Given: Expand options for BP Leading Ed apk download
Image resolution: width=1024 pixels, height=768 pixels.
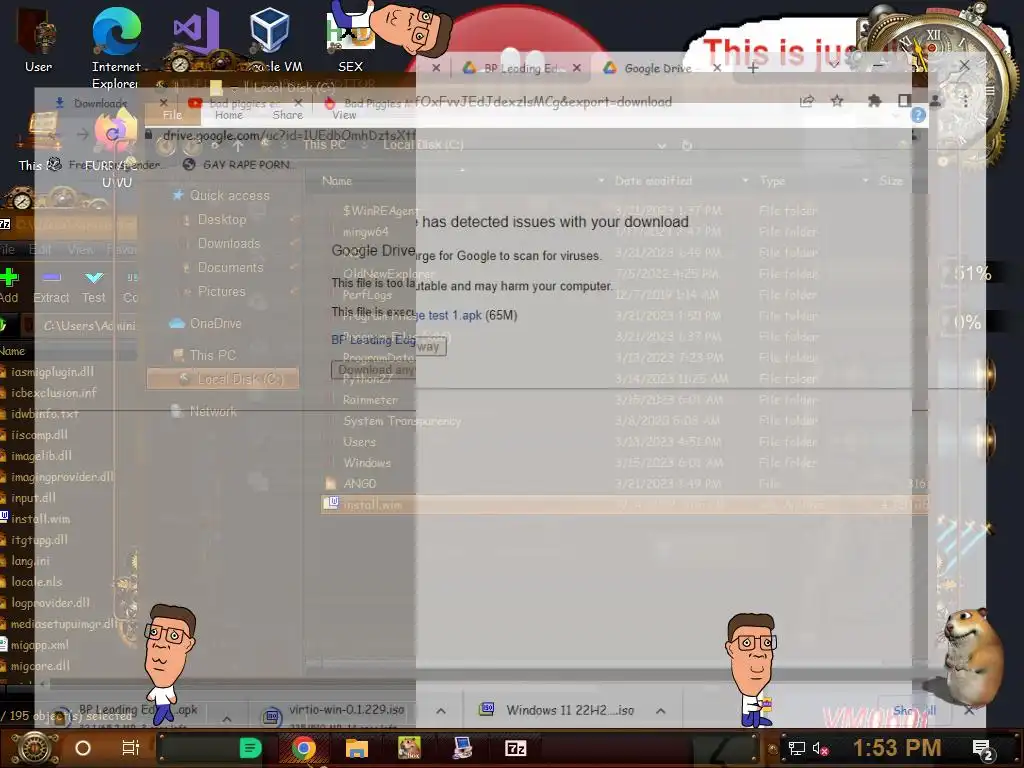Looking at the screenshot, I should pos(227,718).
